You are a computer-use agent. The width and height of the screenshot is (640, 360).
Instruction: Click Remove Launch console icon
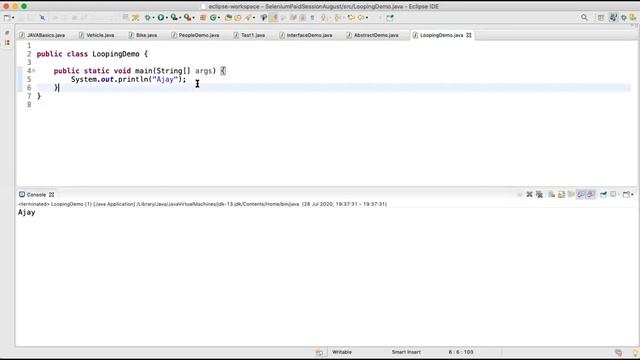[529, 194]
